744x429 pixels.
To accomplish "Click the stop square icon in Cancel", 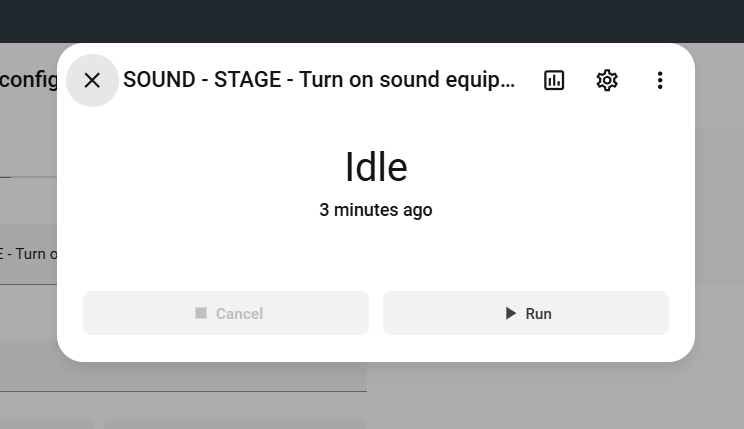I will pos(201,313).
